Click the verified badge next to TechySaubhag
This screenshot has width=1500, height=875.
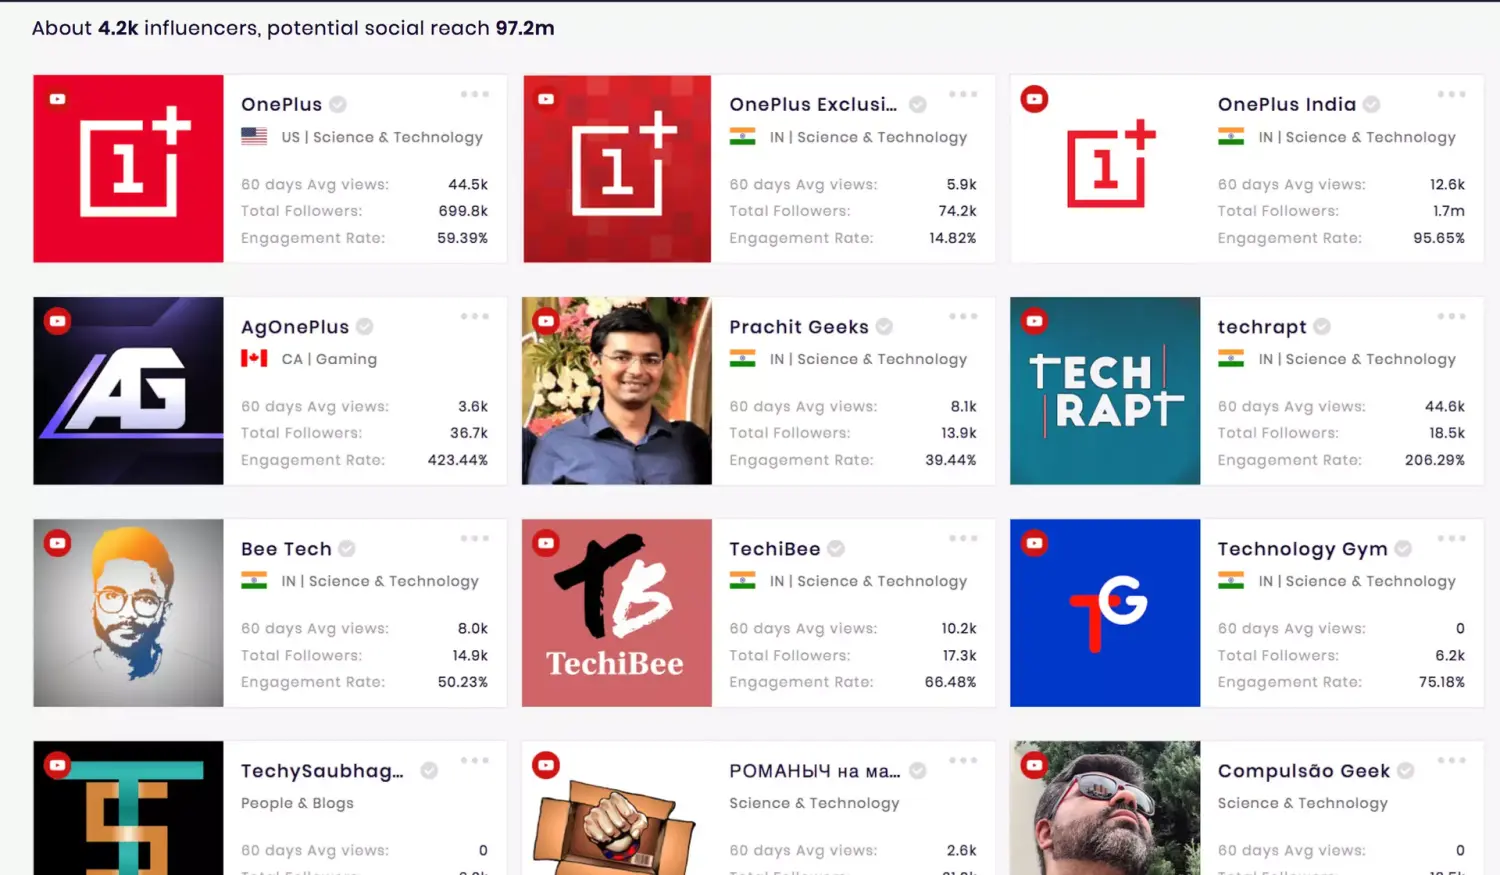pos(429,770)
